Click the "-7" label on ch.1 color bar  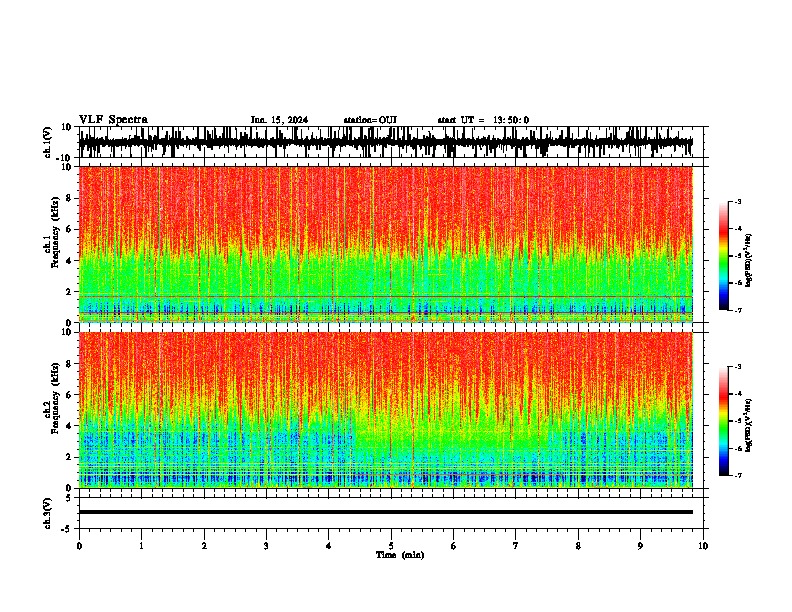[738, 310]
